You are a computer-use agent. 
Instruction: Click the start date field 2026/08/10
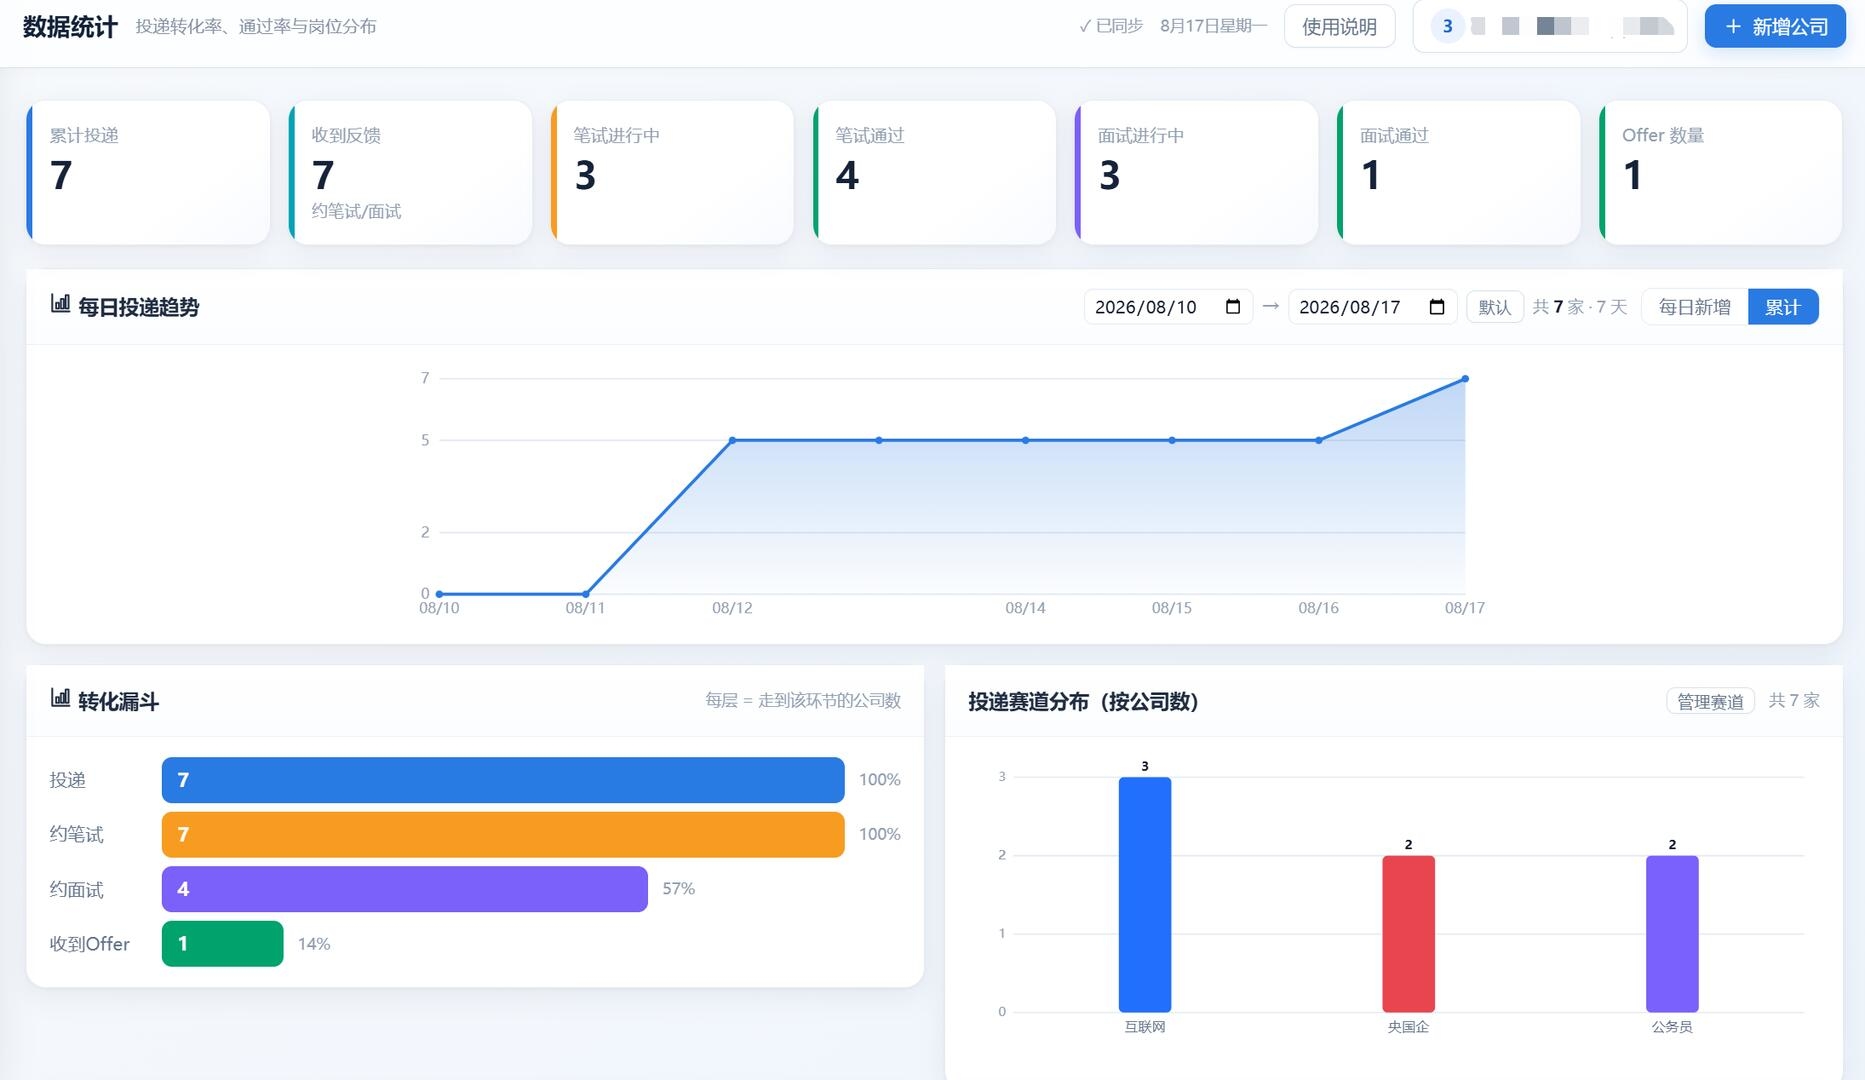(1168, 307)
